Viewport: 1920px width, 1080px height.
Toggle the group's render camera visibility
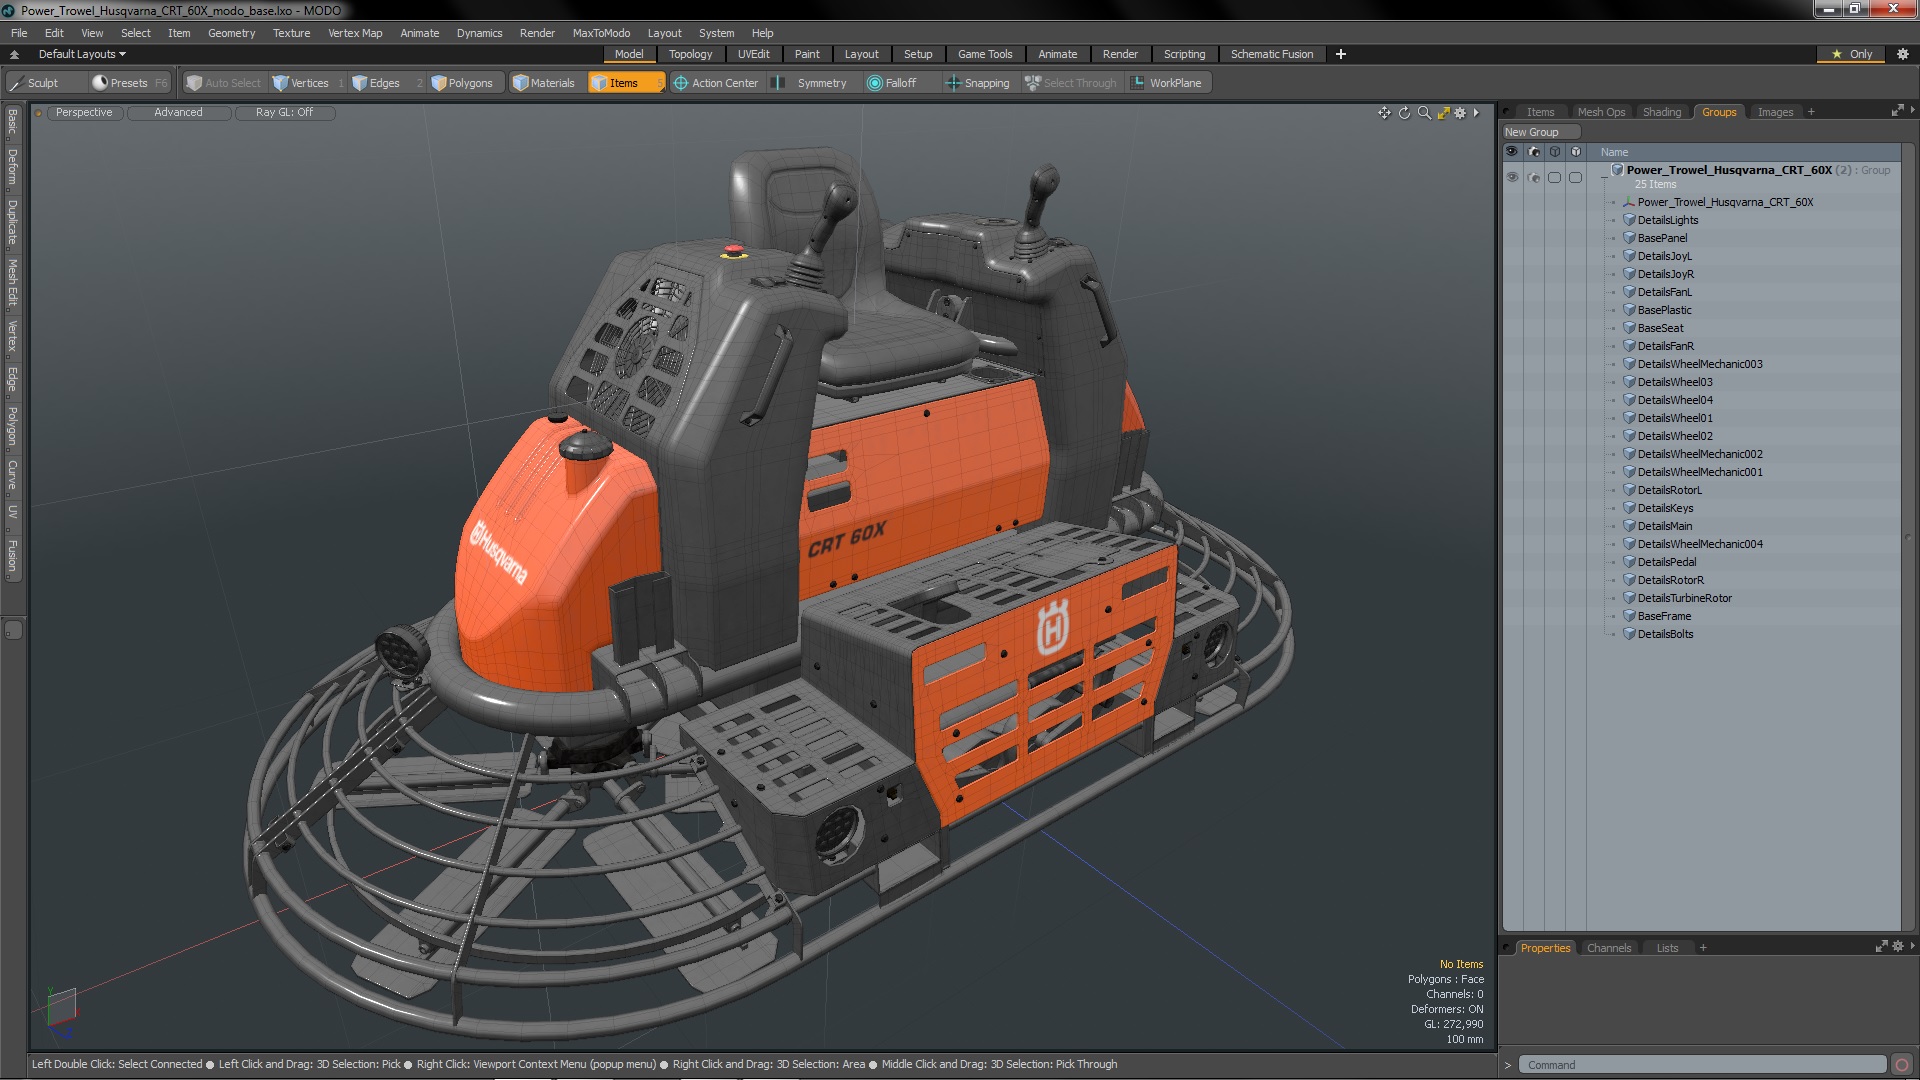(x=1533, y=177)
